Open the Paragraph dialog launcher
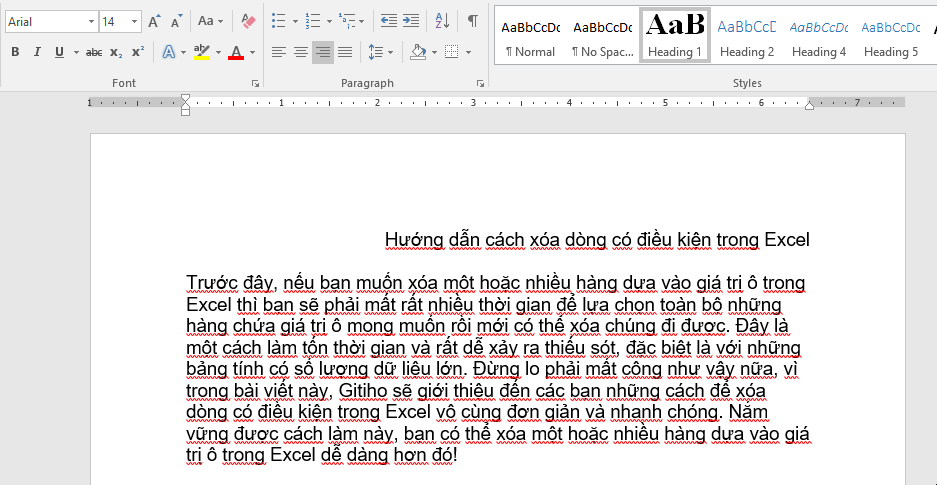This screenshot has height=485, width=937. pos(479,84)
